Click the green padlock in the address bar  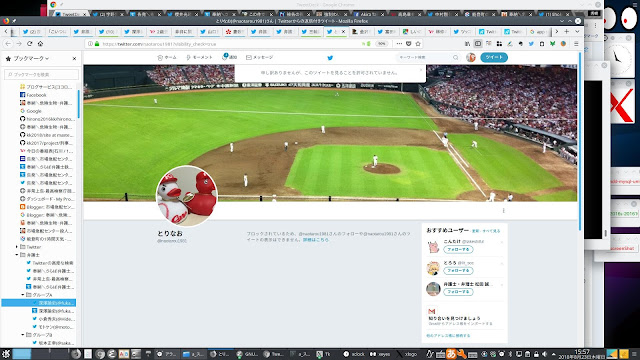[x=97, y=44]
